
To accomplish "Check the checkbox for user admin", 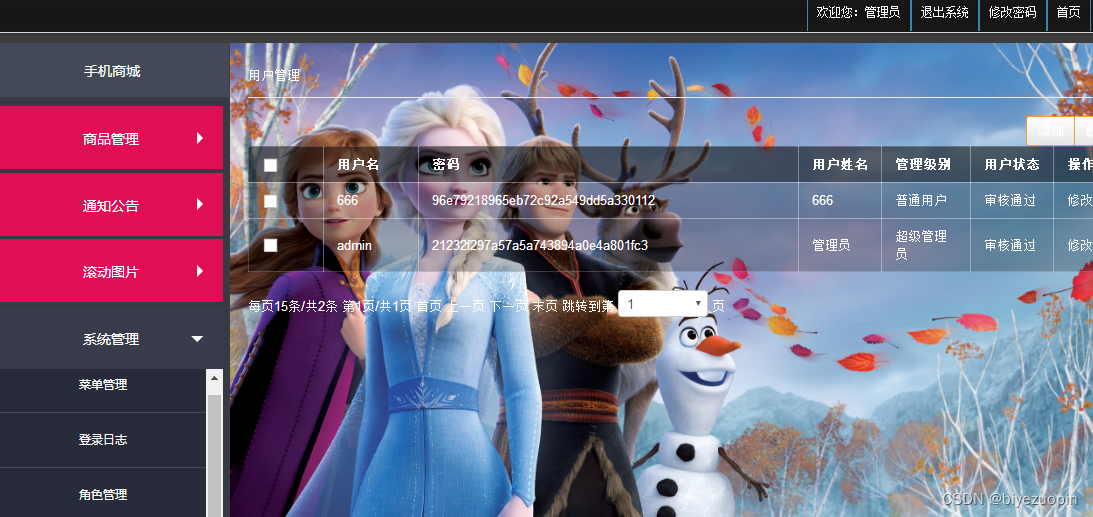I will [x=270, y=245].
